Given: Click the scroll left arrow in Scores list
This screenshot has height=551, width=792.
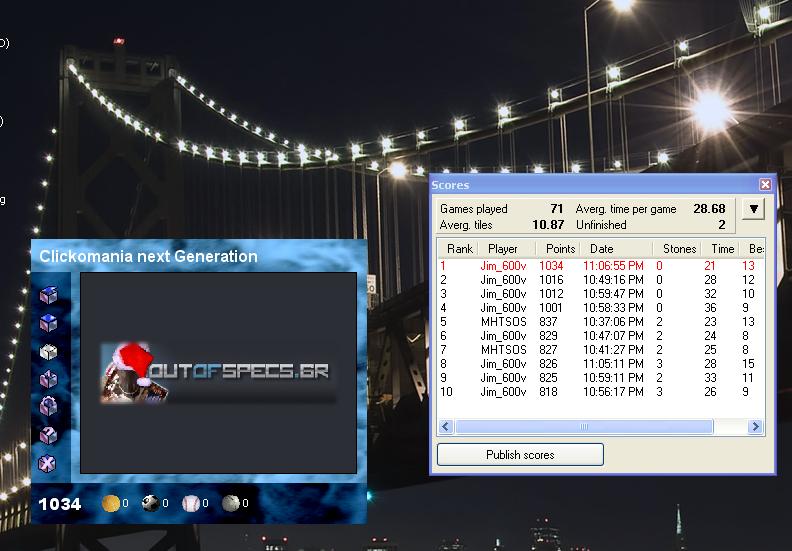Looking at the screenshot, I should pyautogui.click(x=445, y=427).
